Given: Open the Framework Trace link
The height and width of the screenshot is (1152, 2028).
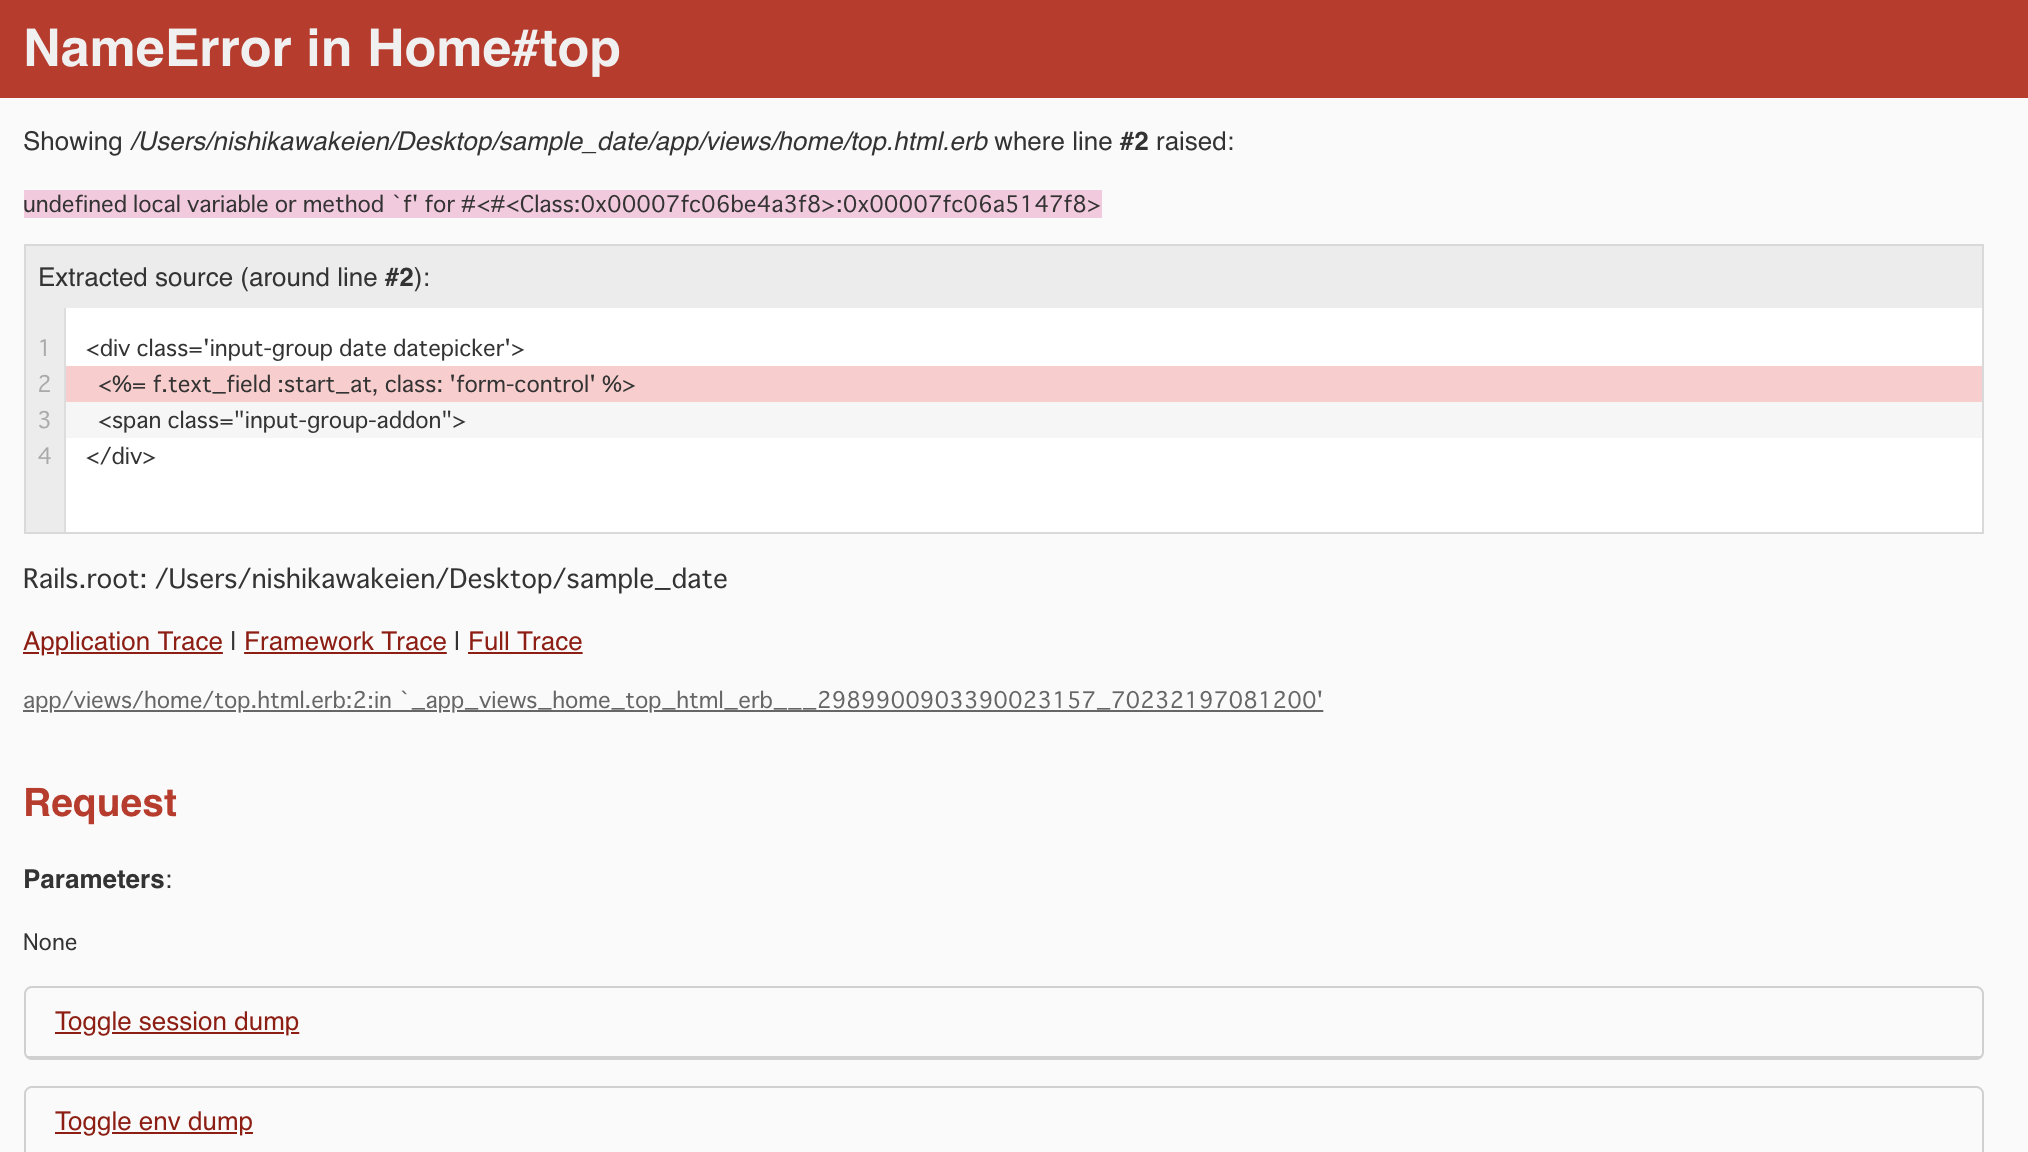Looking at the screenshot, I should (x=345, y=641).
